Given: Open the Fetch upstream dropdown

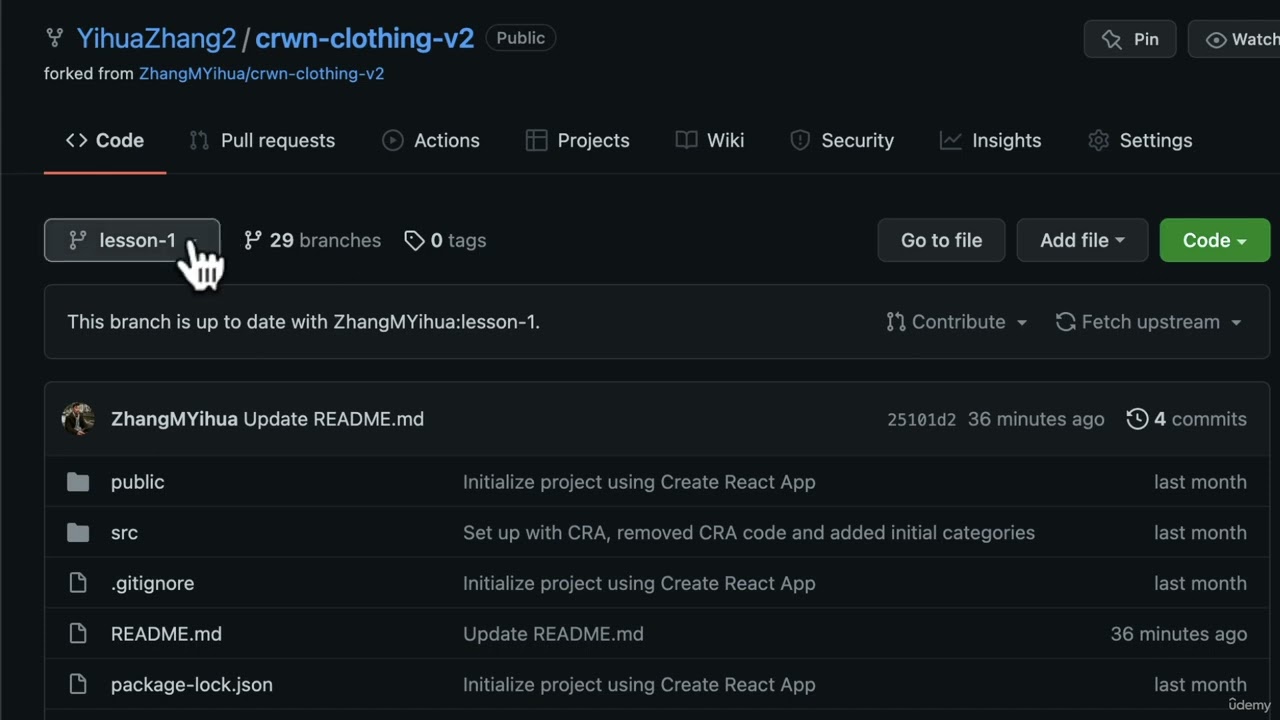Looking at the screenshot, I should [1149, 322].
